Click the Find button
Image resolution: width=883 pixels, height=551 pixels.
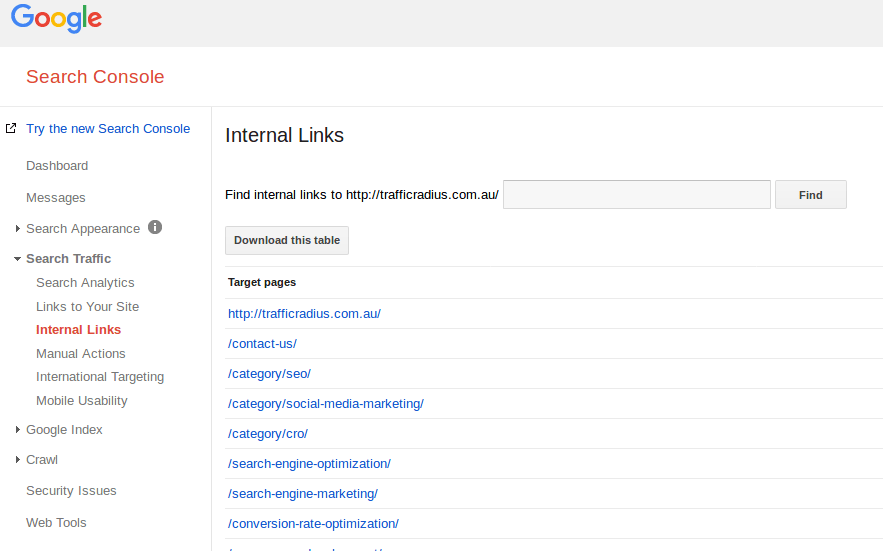point(810,194)
